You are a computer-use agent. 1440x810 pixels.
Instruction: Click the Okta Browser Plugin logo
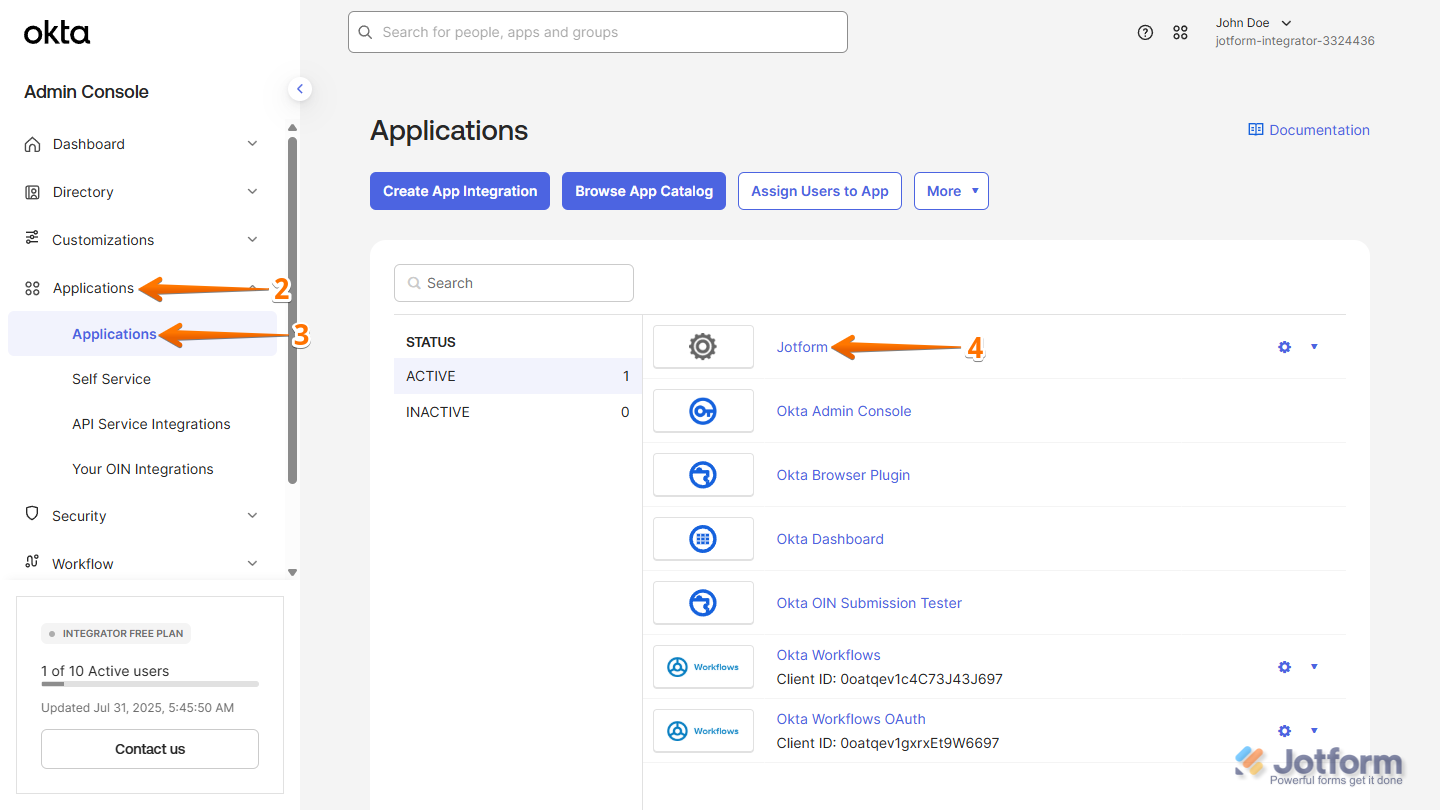click(703, 475)
